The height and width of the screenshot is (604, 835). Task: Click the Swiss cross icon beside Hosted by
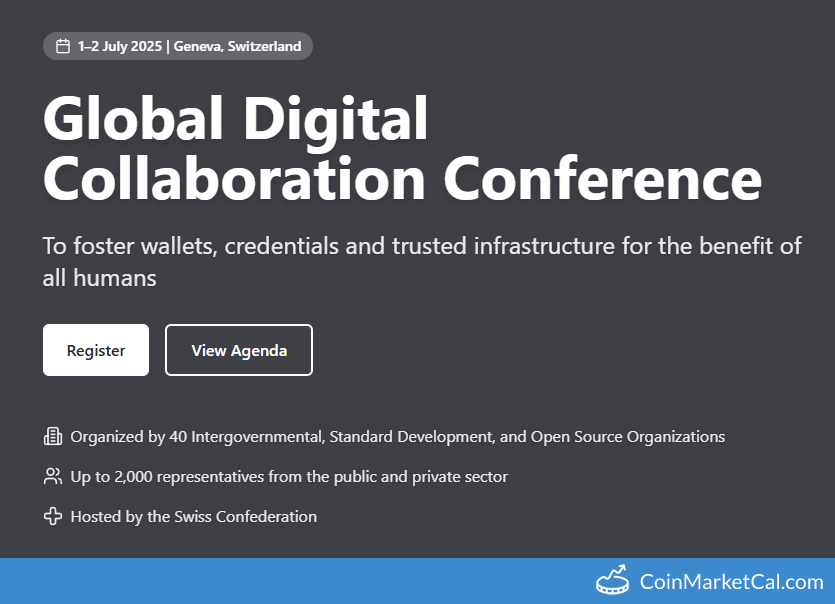click(x=53, y=516)
